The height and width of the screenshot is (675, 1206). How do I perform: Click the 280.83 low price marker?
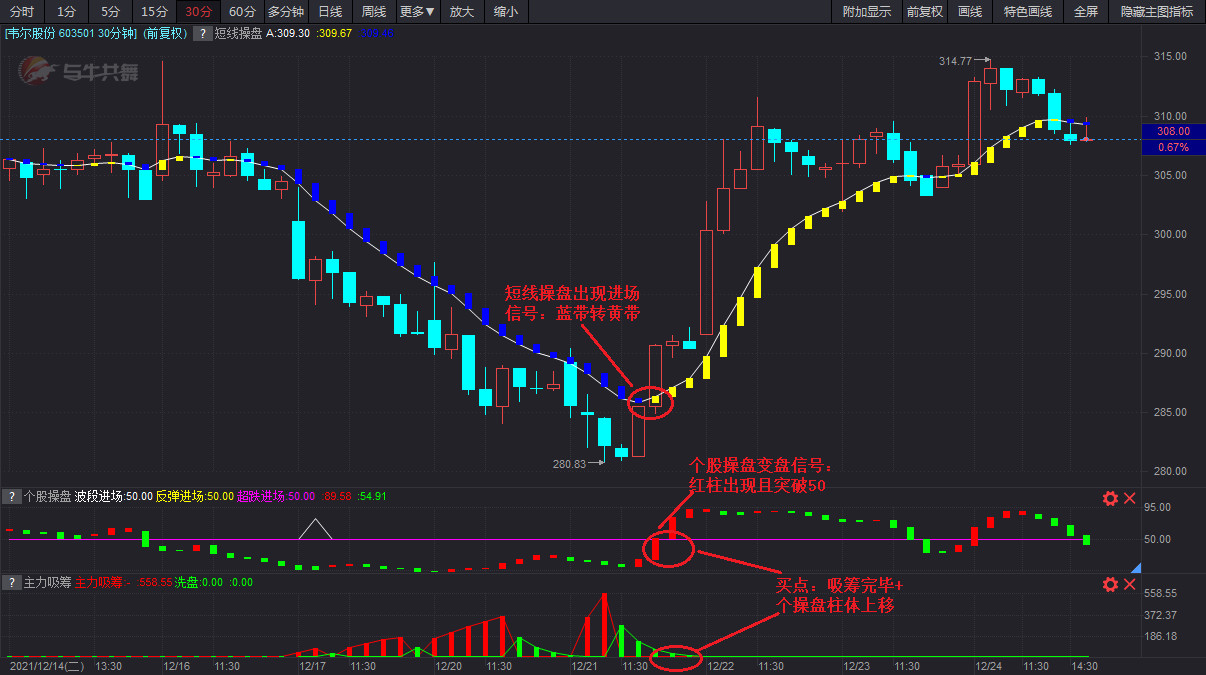(x=570, y=463)
